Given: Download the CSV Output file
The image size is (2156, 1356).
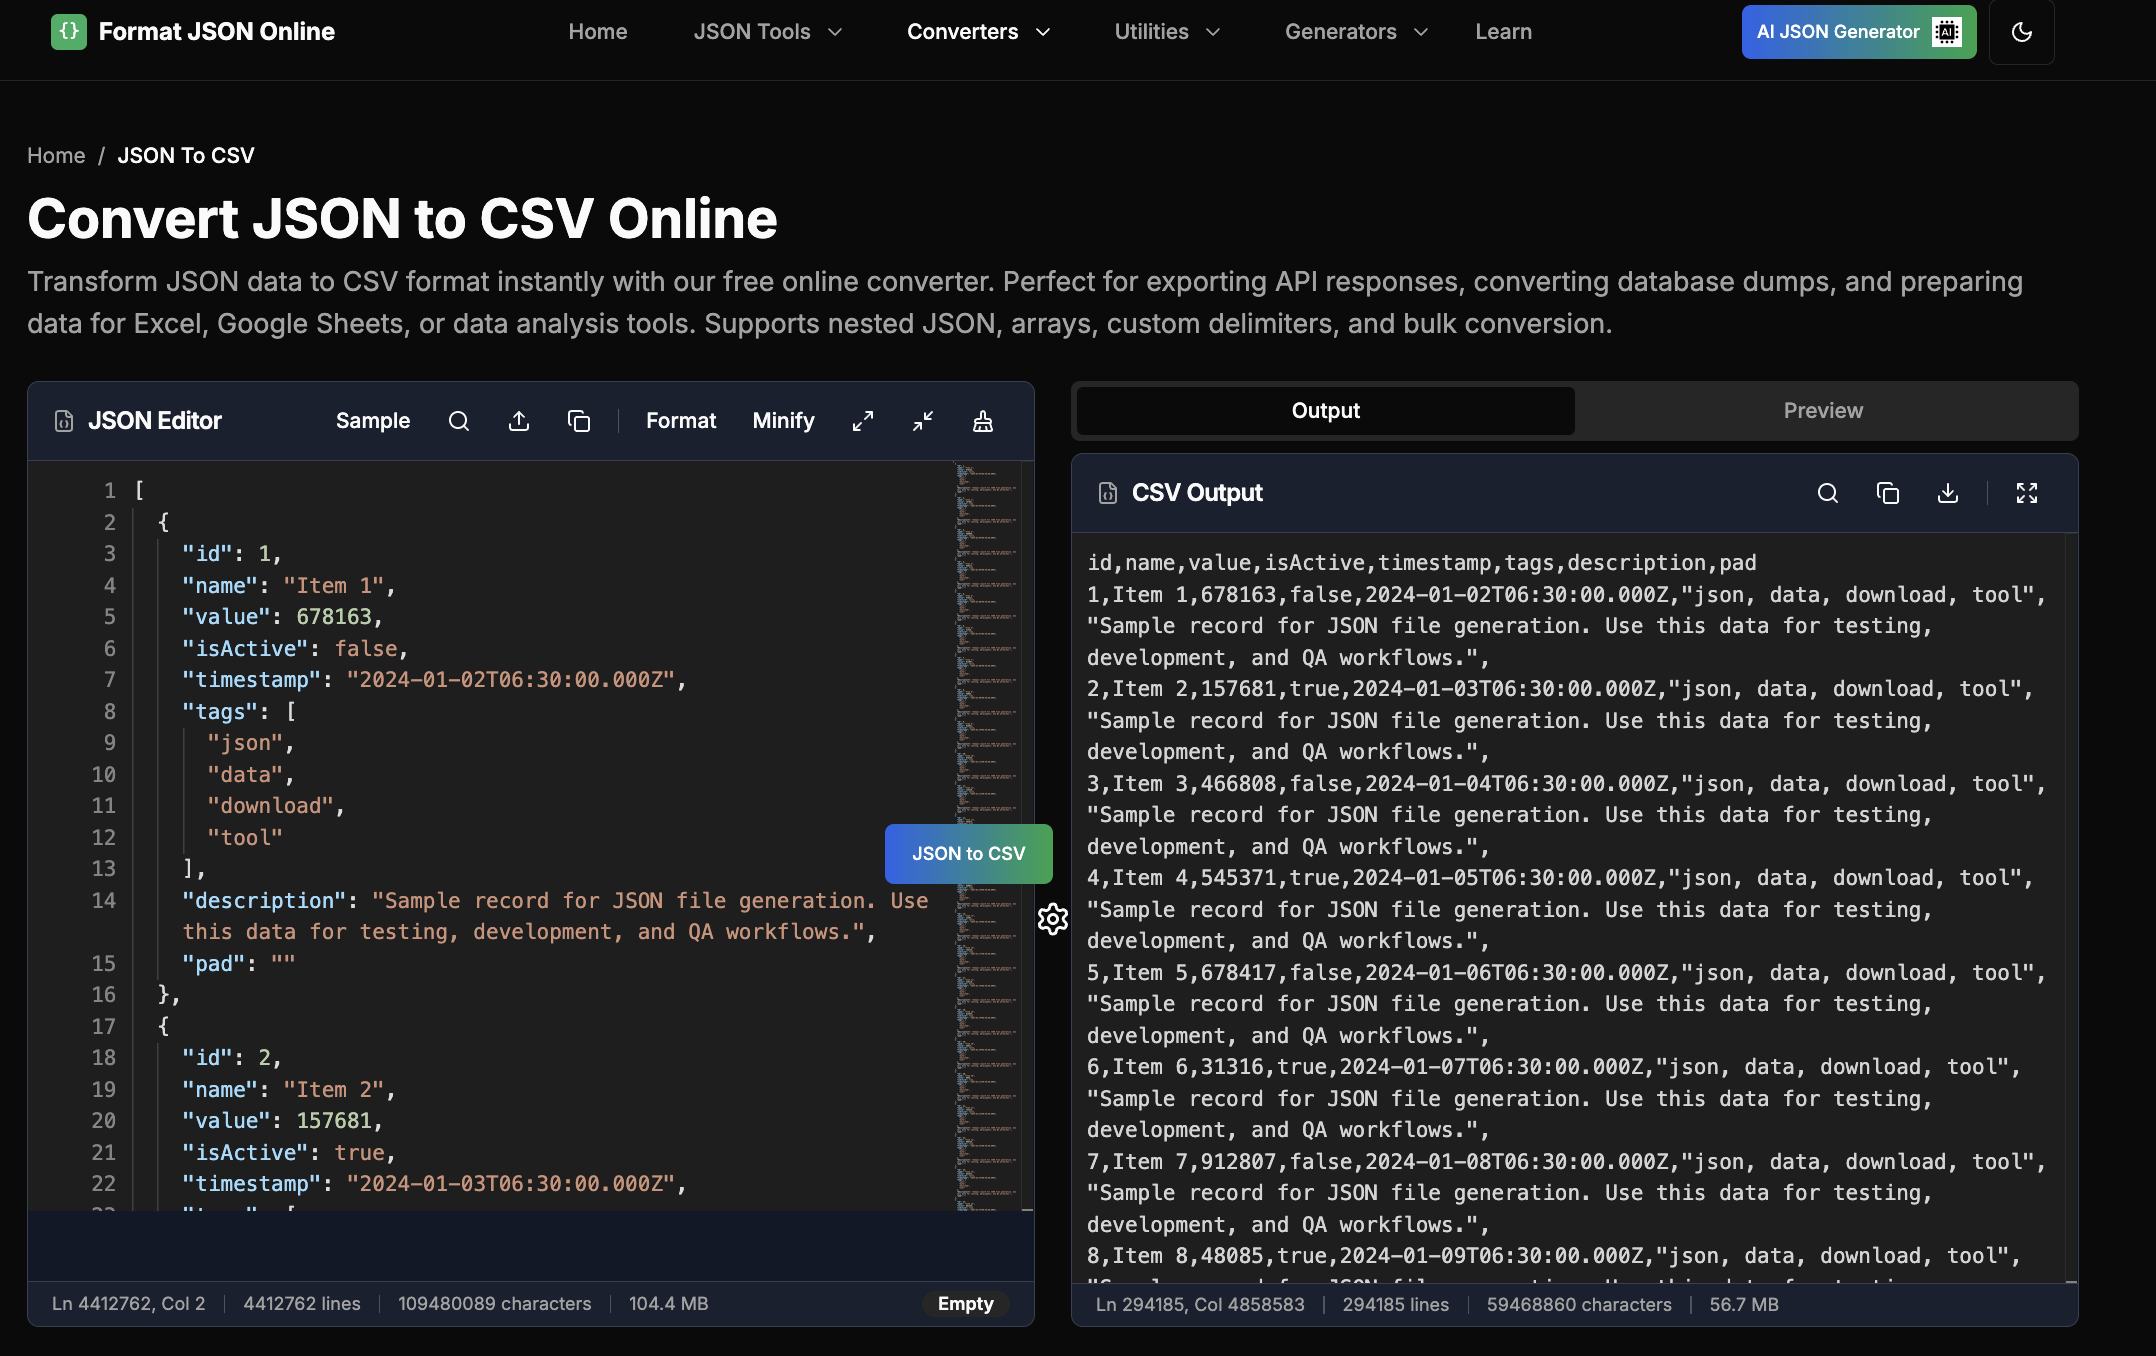Looking at the screenshot, I should tap(1947, 493).
